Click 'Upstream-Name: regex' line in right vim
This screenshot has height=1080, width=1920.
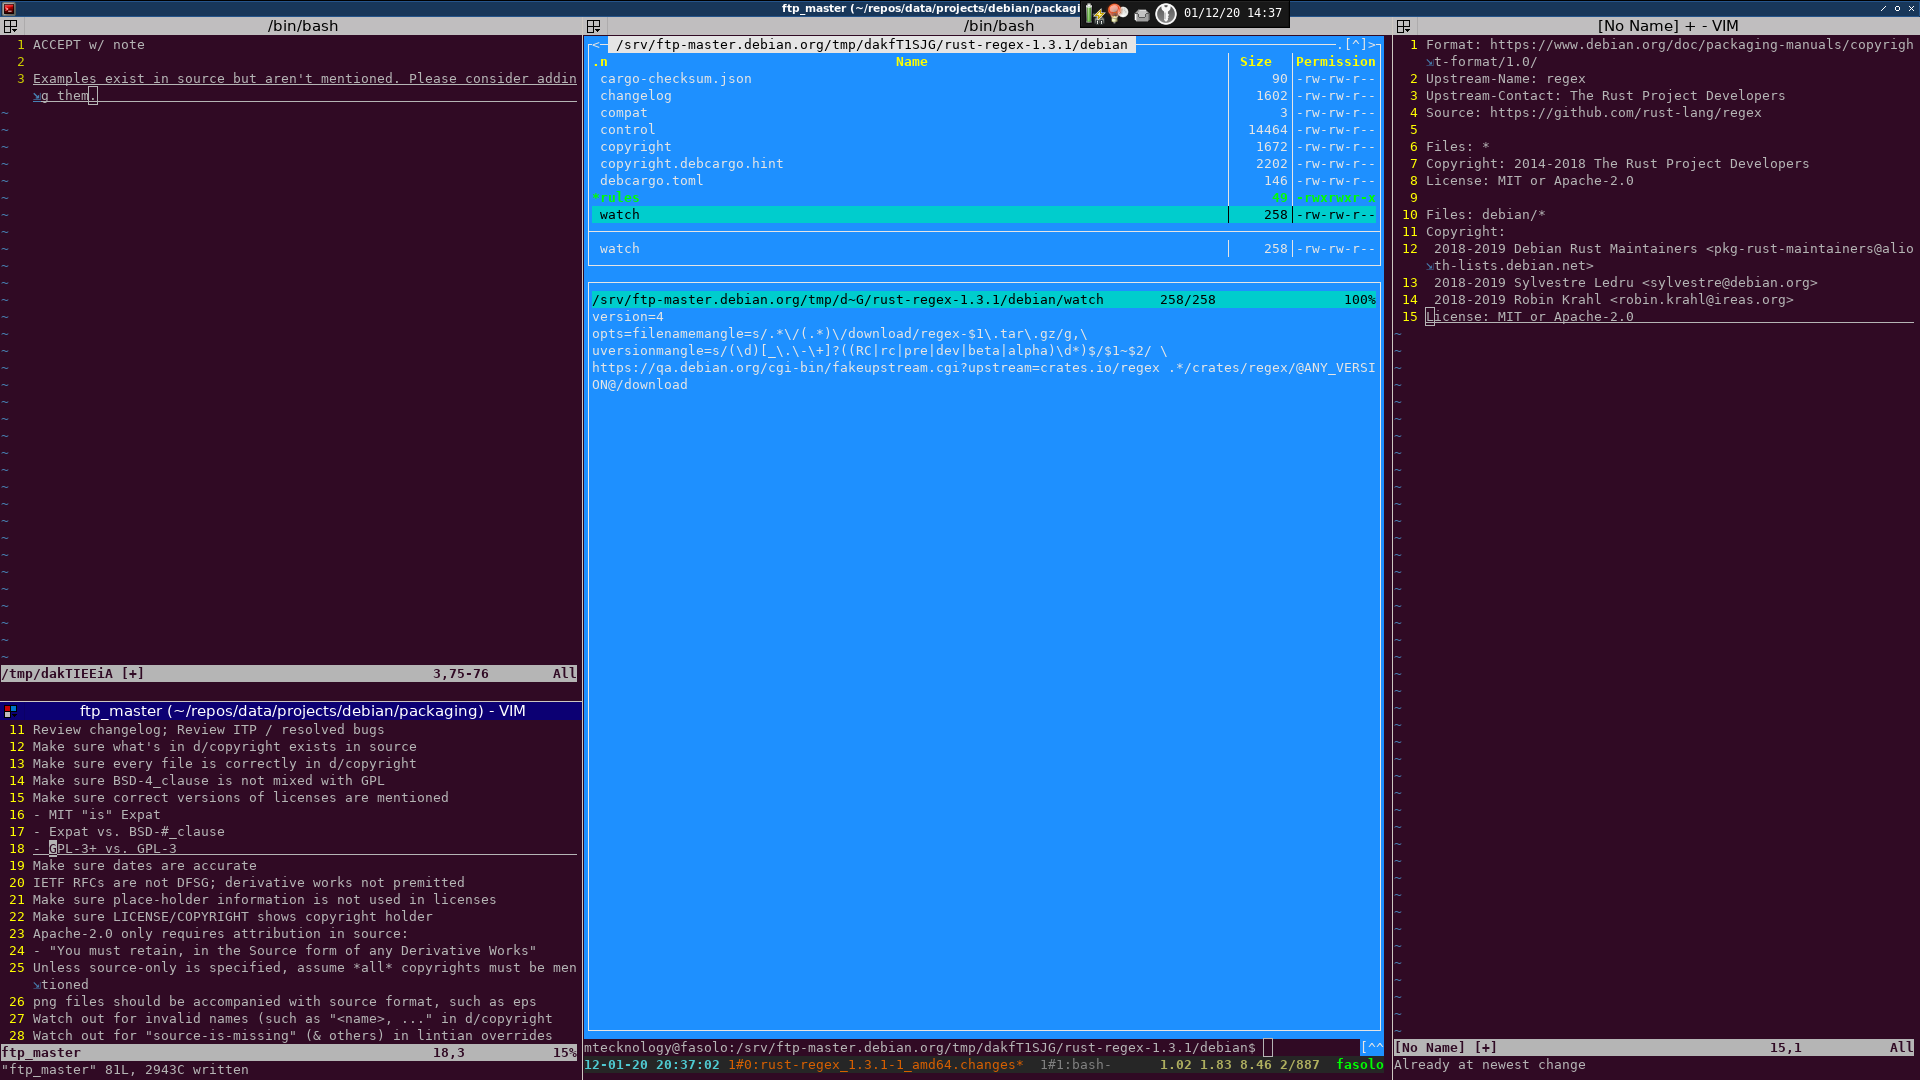click(x=1505, y=79)
